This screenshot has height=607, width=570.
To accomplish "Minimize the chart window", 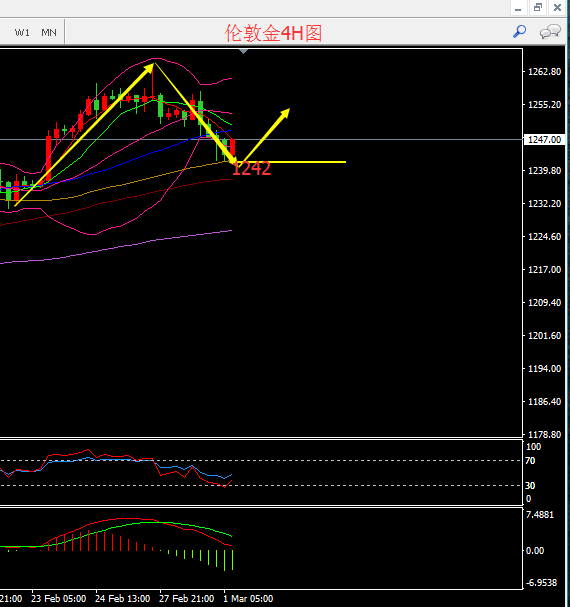I will click(518, 7).
